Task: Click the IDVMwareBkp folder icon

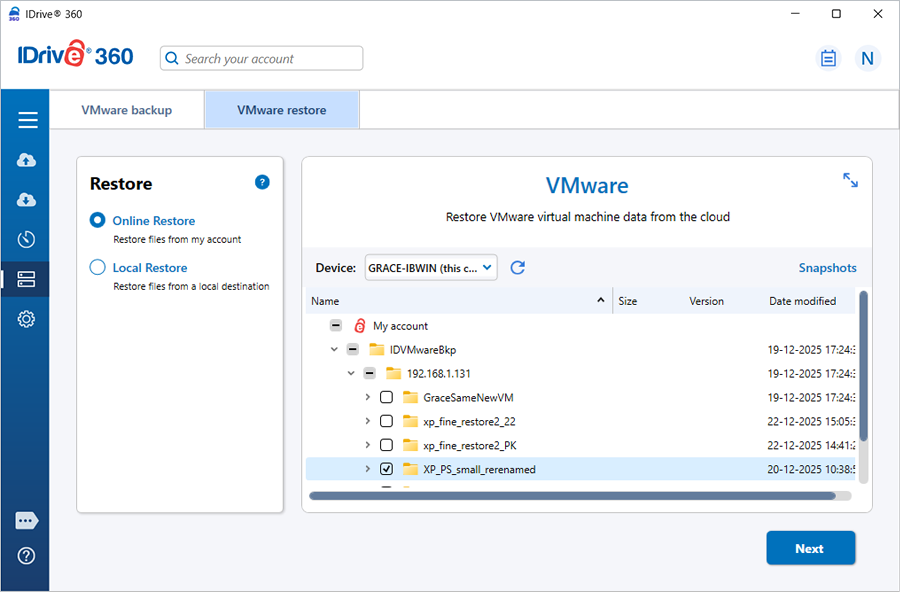Action: point(377,349)
